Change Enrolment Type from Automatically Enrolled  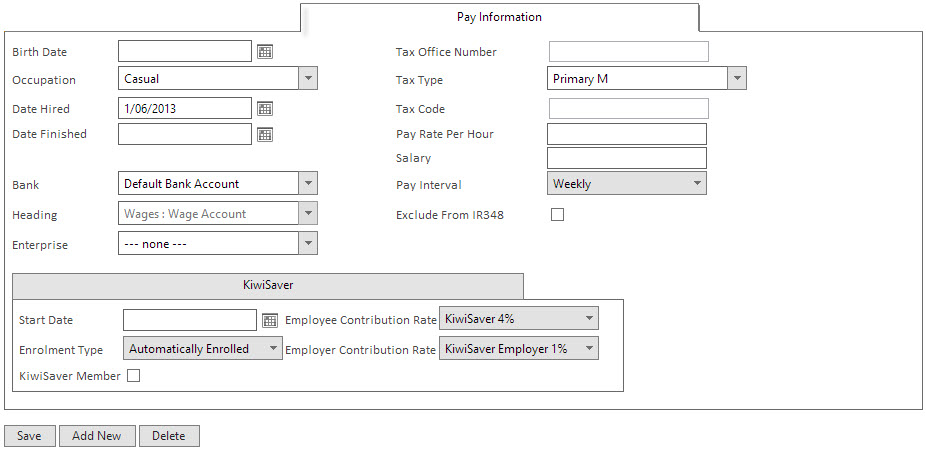tap(203, 349)
